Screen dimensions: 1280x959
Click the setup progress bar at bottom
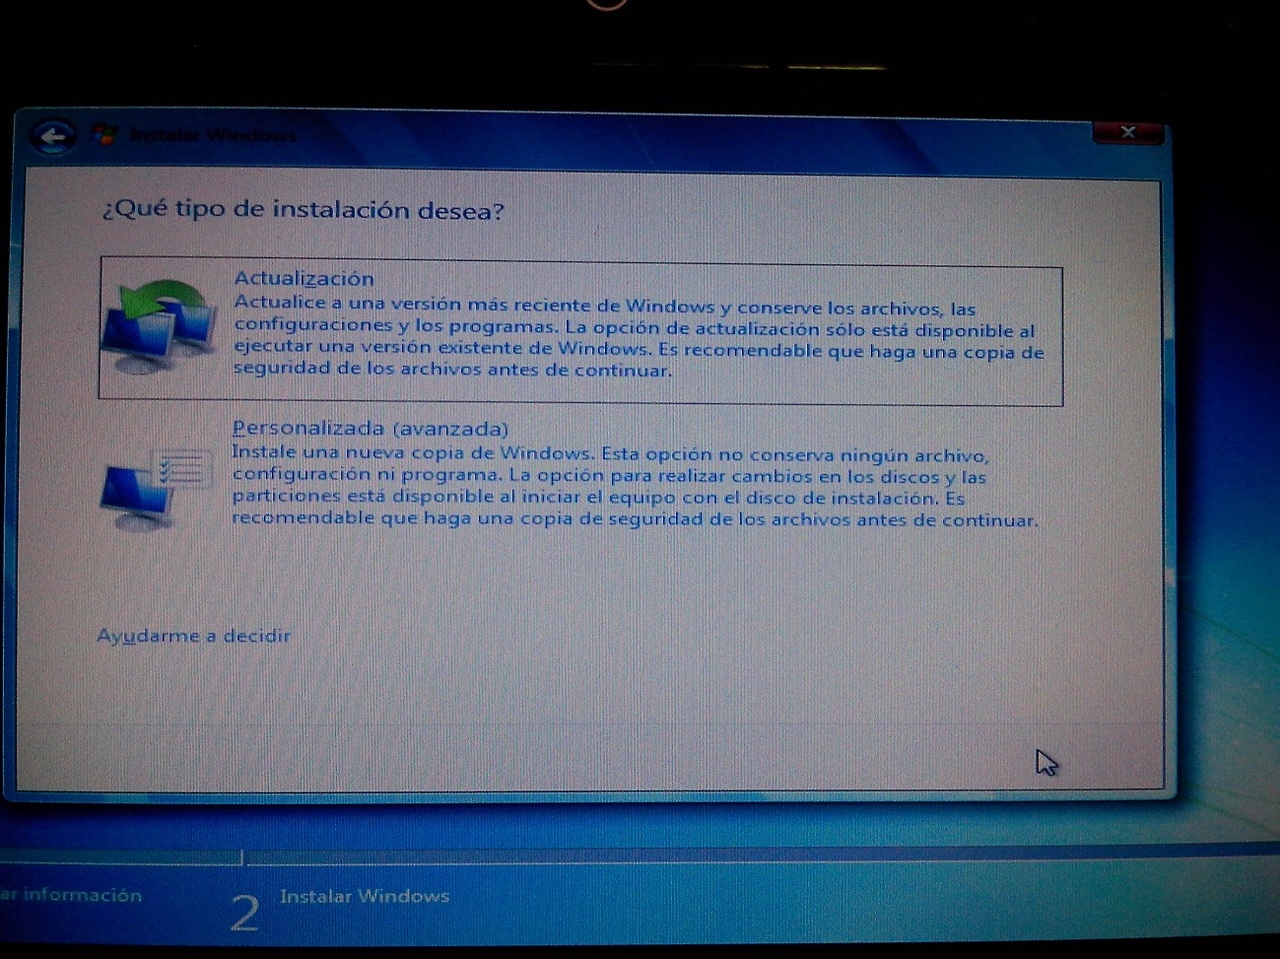(640, 857)
